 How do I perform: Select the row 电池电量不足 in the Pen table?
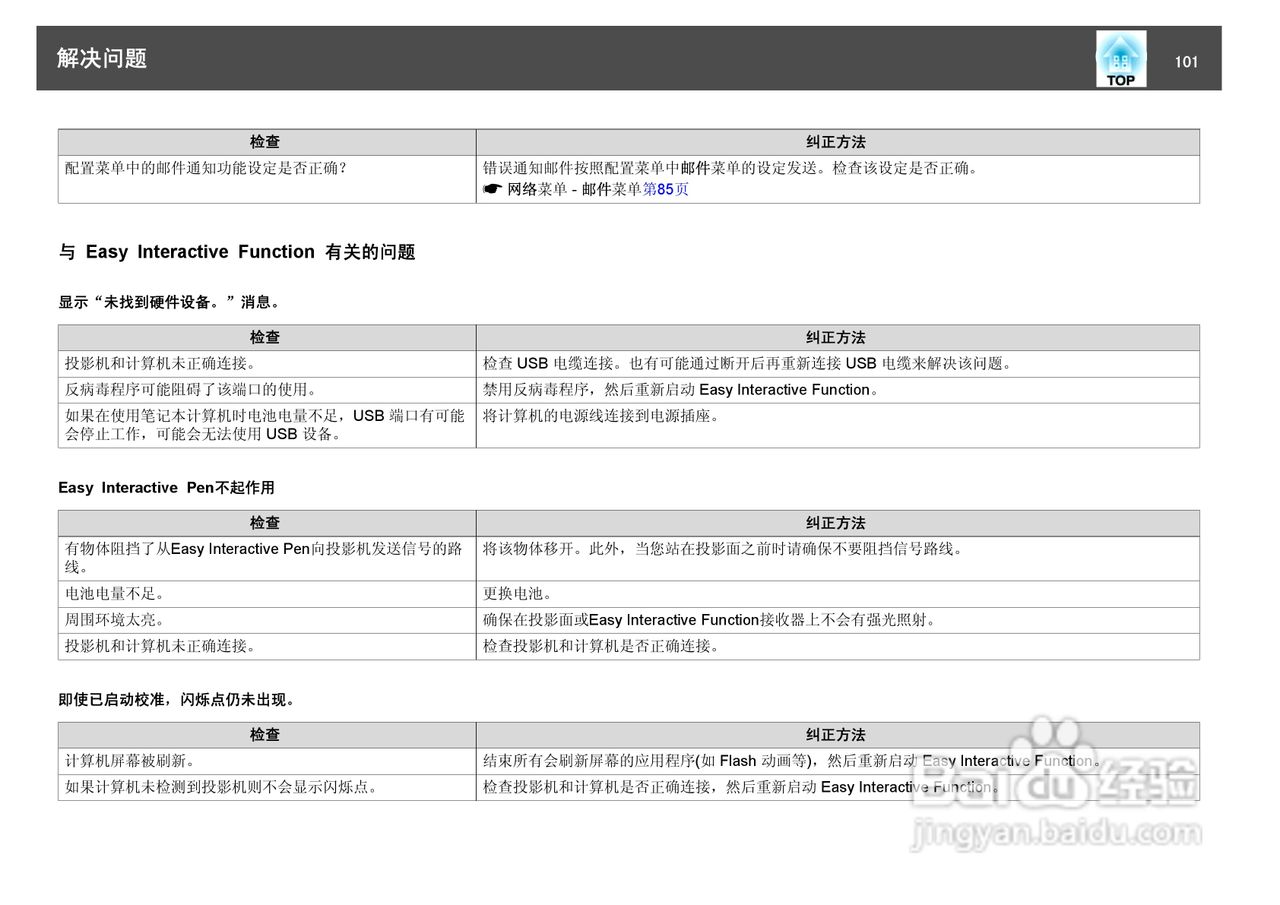point(130,593)
